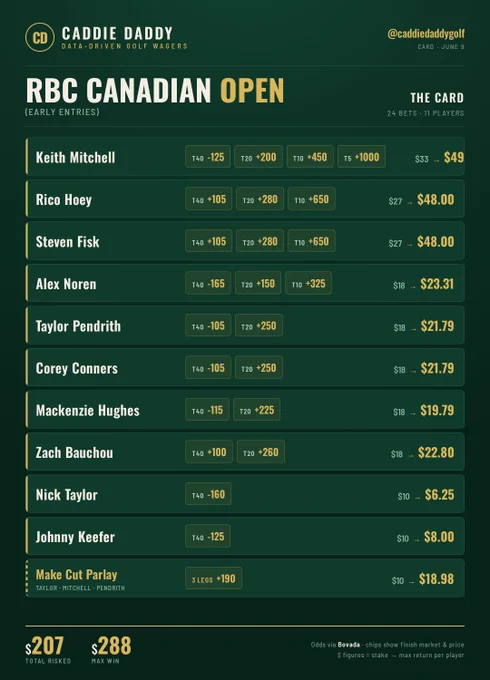Click Rico Hoey T10 +650 chip
This screenshot has height=680, width=490.
tap(311, 199)
